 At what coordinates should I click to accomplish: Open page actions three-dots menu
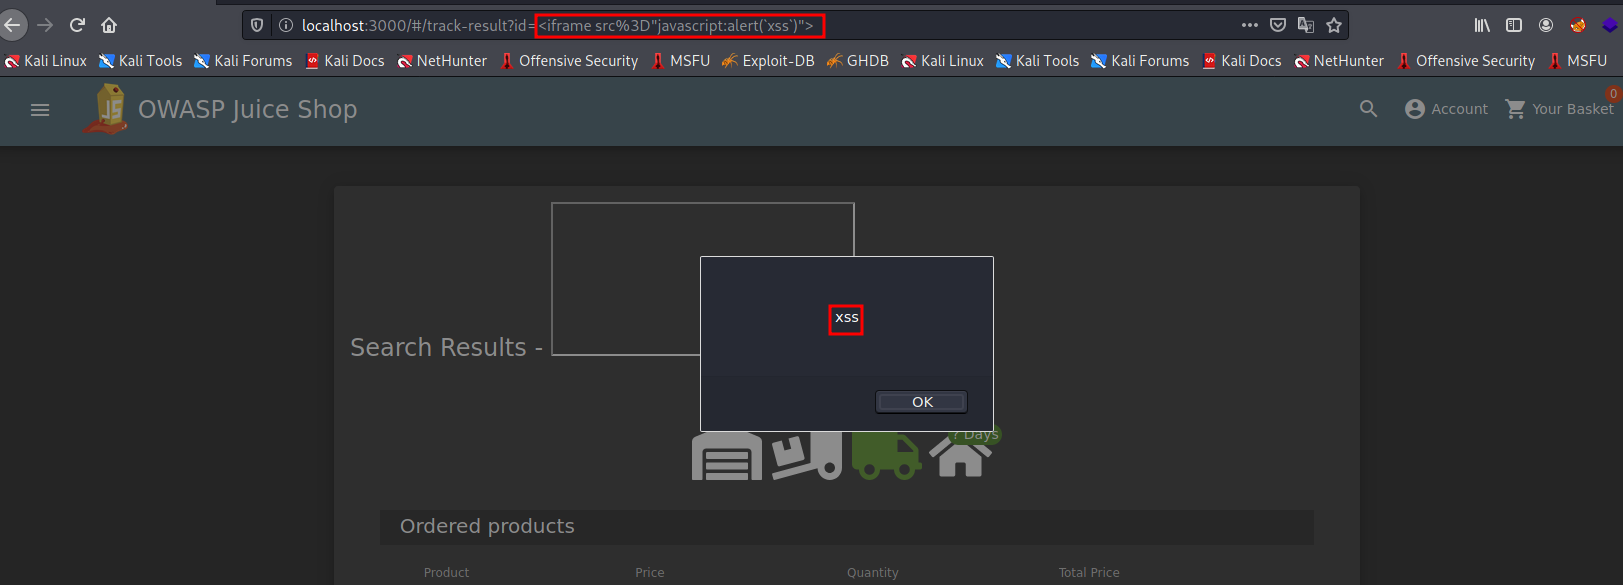click(1250, 25)
